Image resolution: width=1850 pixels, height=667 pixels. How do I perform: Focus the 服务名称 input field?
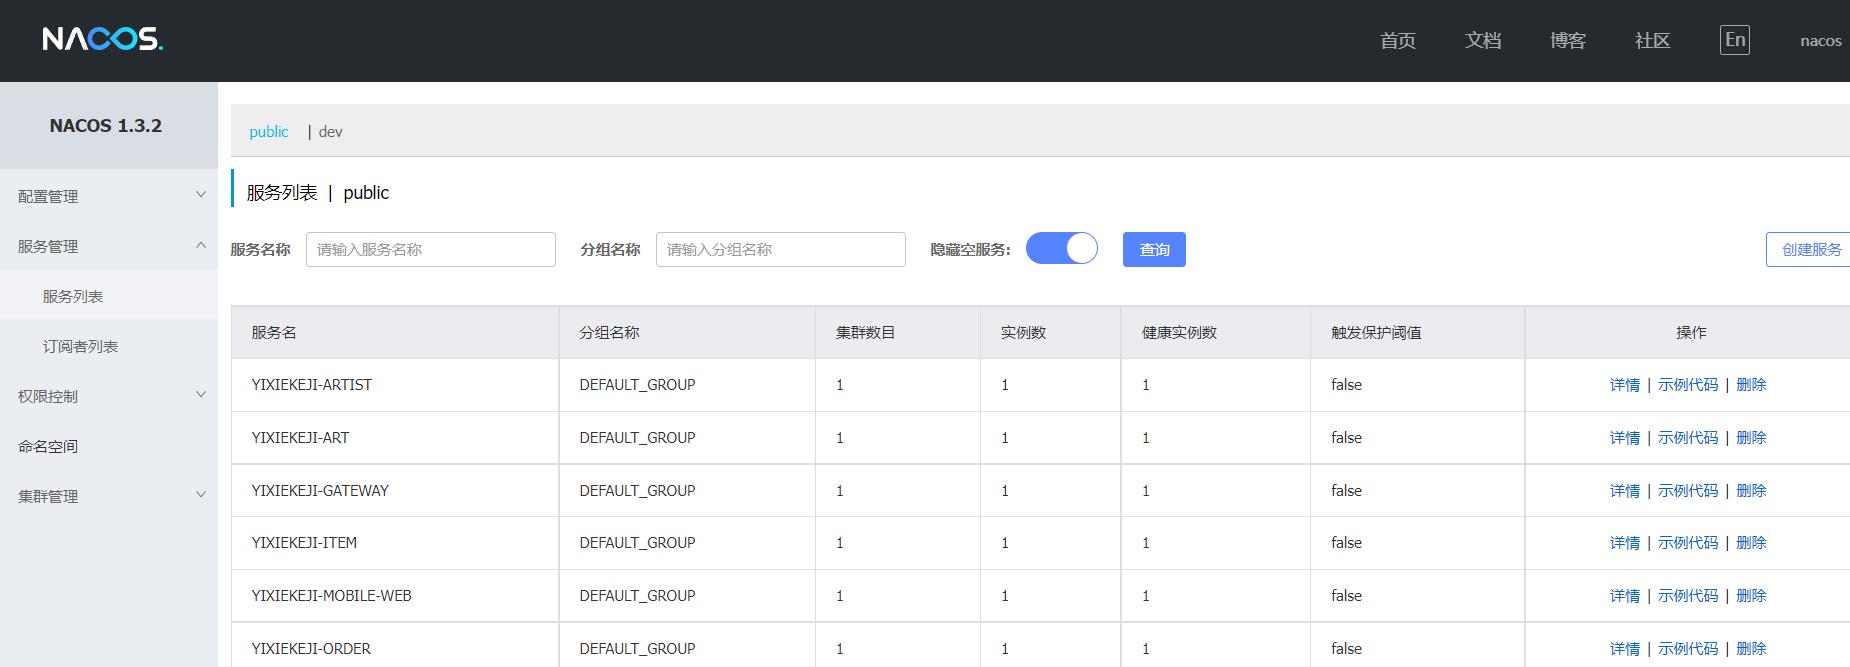[x=431, y=249]
